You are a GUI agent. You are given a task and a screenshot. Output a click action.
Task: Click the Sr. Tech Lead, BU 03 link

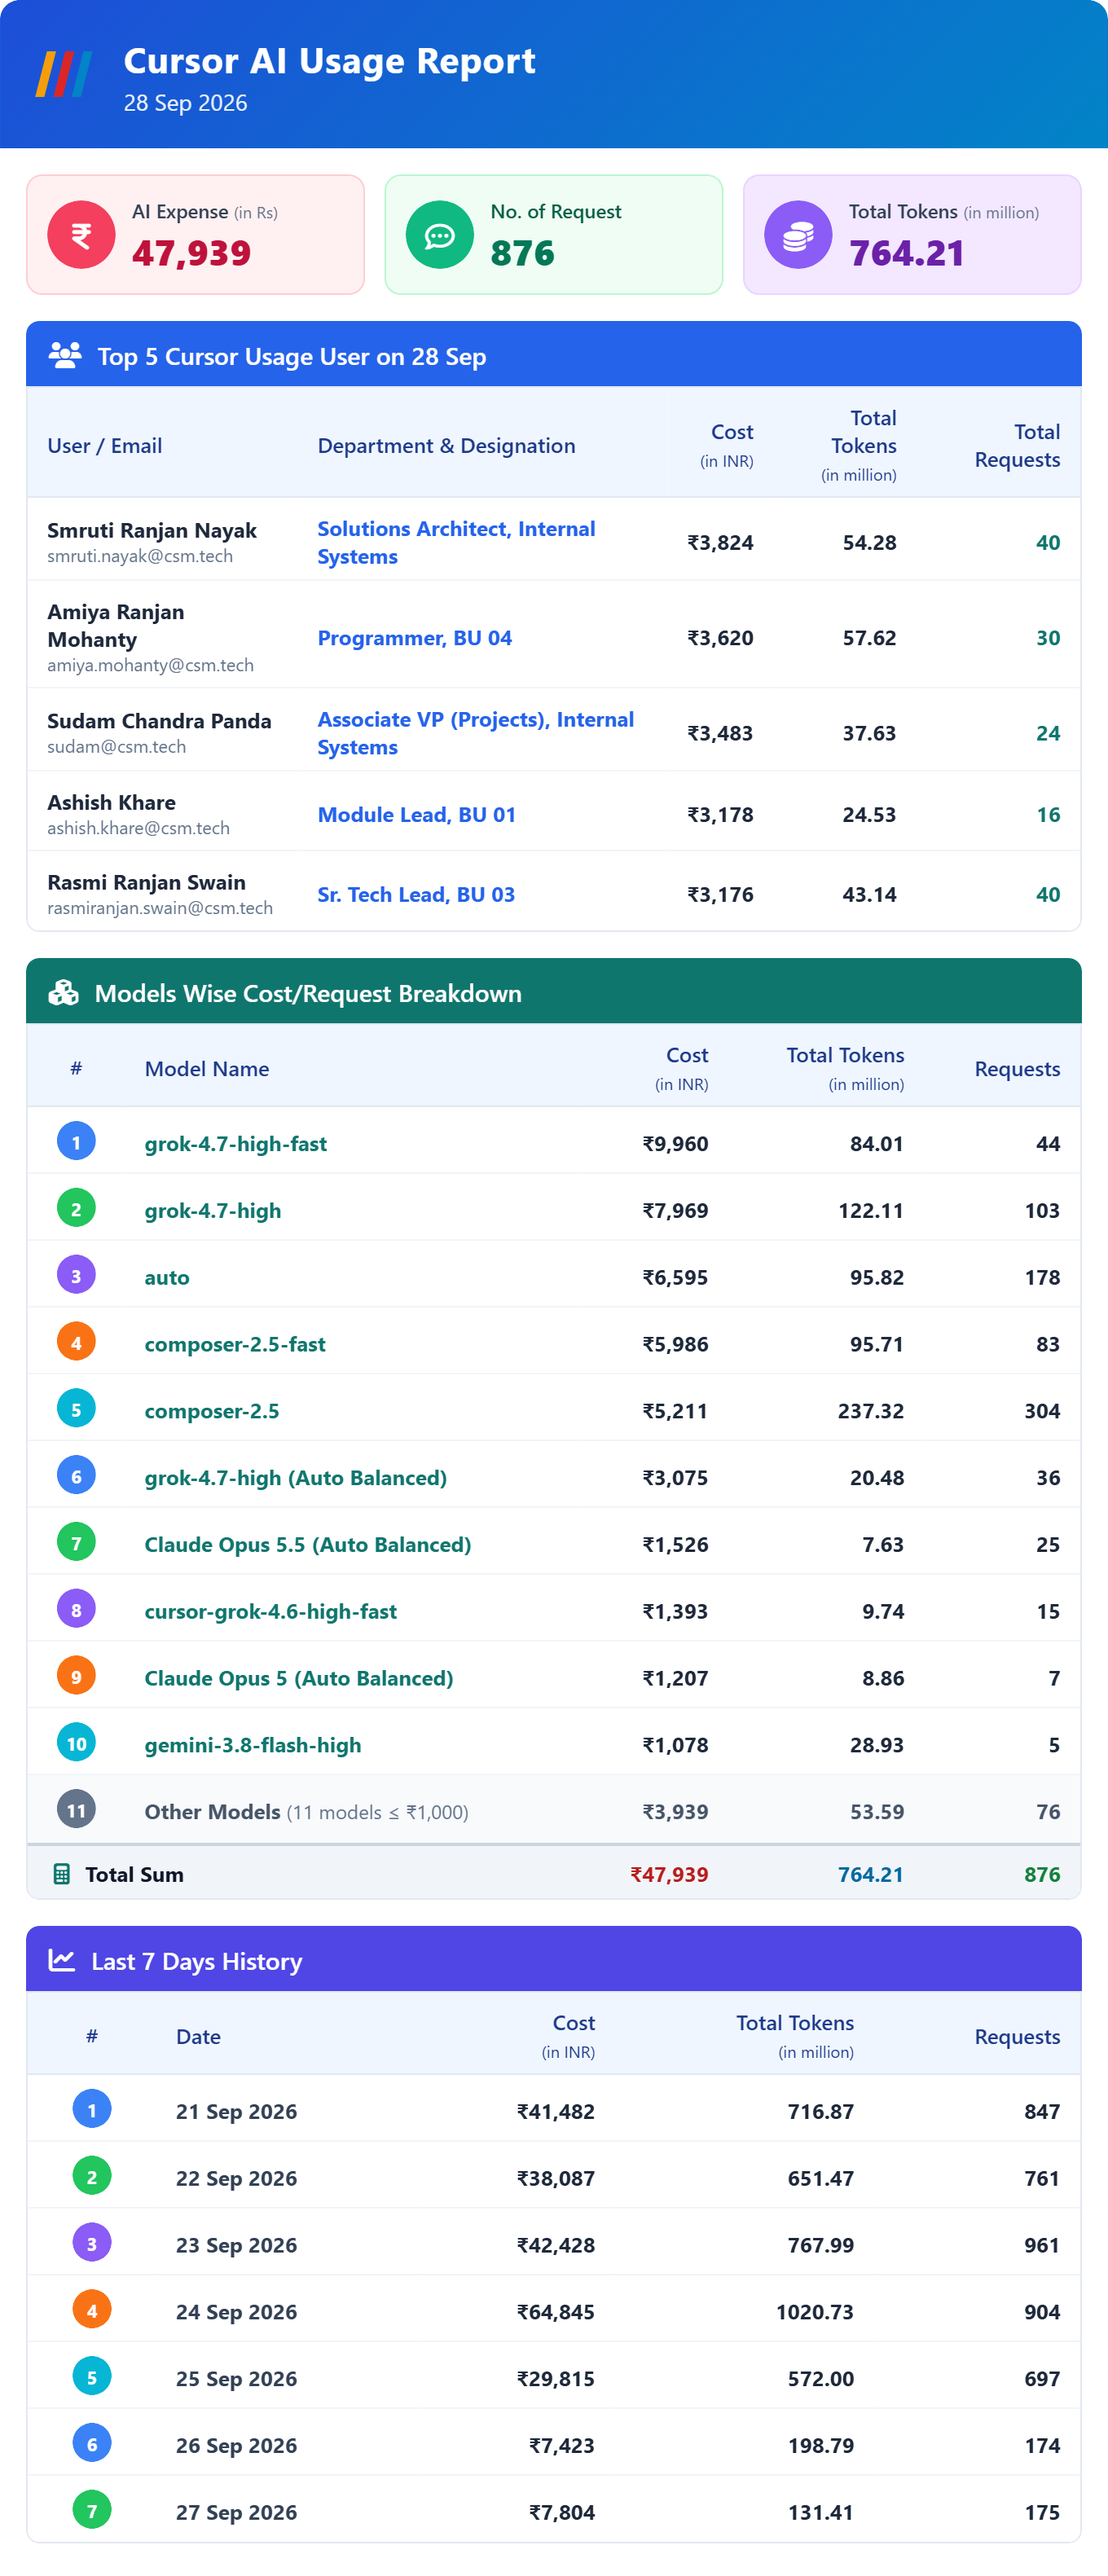pyautogui.click(x=416, y=894)
